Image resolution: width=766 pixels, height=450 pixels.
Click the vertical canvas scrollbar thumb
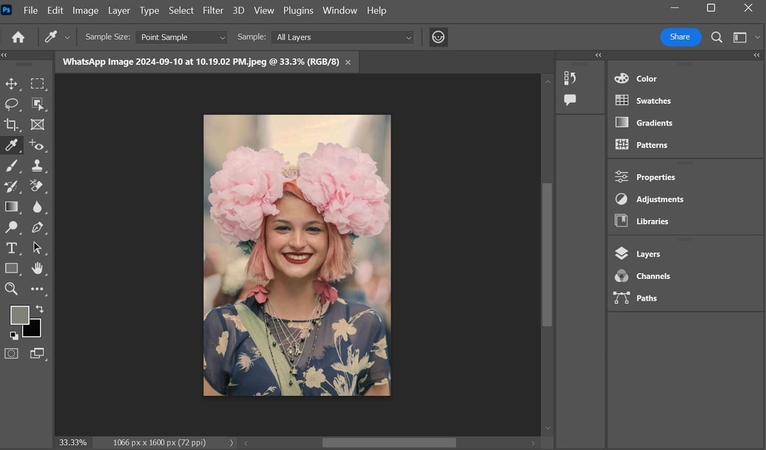coord(547,255)
